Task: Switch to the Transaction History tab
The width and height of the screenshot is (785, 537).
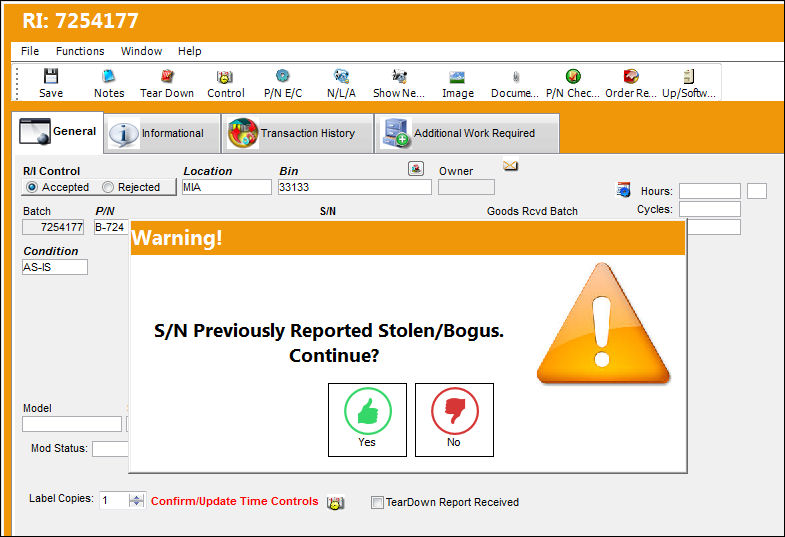Action: coord(297,133)
